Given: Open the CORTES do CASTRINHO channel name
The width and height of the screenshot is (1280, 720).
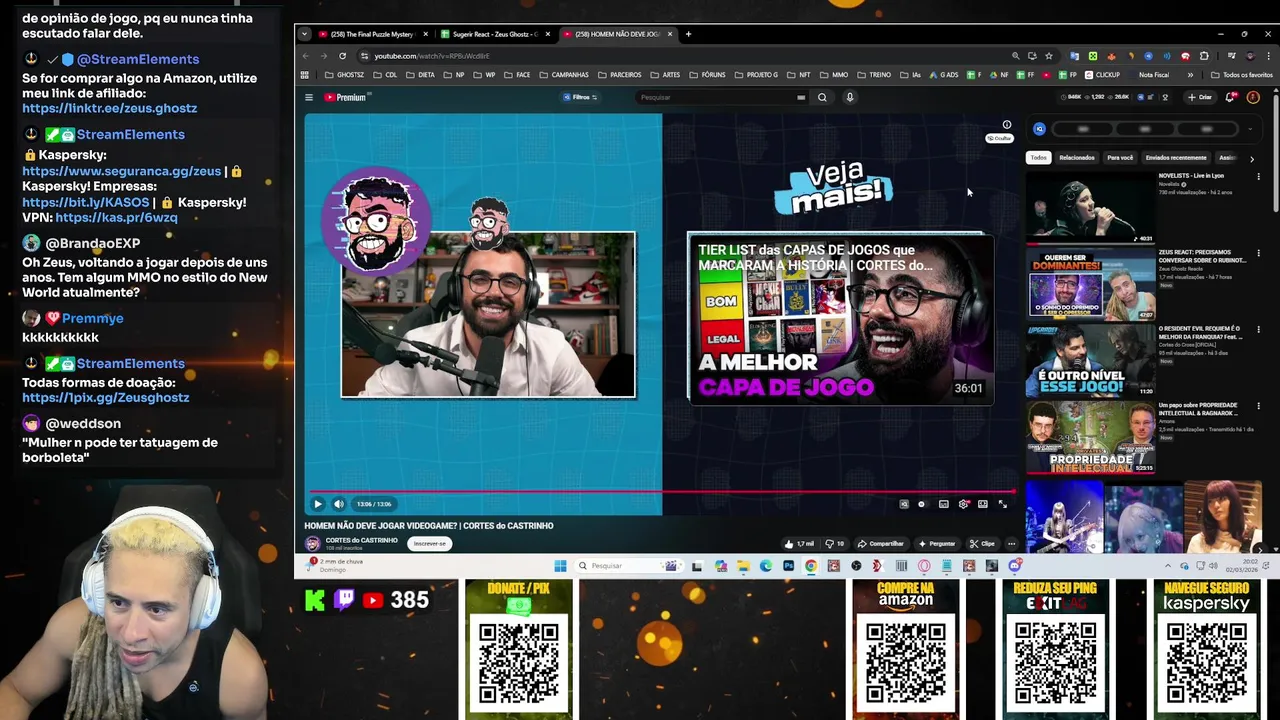Looking at the screenshot, I should point(361,540).
